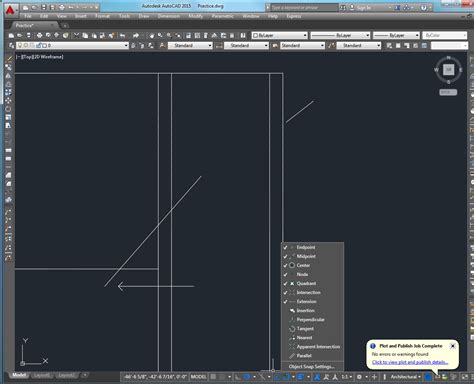Click the Top face of the ViewCube
The image size is (474, 384).
click(x=448, y=70)
